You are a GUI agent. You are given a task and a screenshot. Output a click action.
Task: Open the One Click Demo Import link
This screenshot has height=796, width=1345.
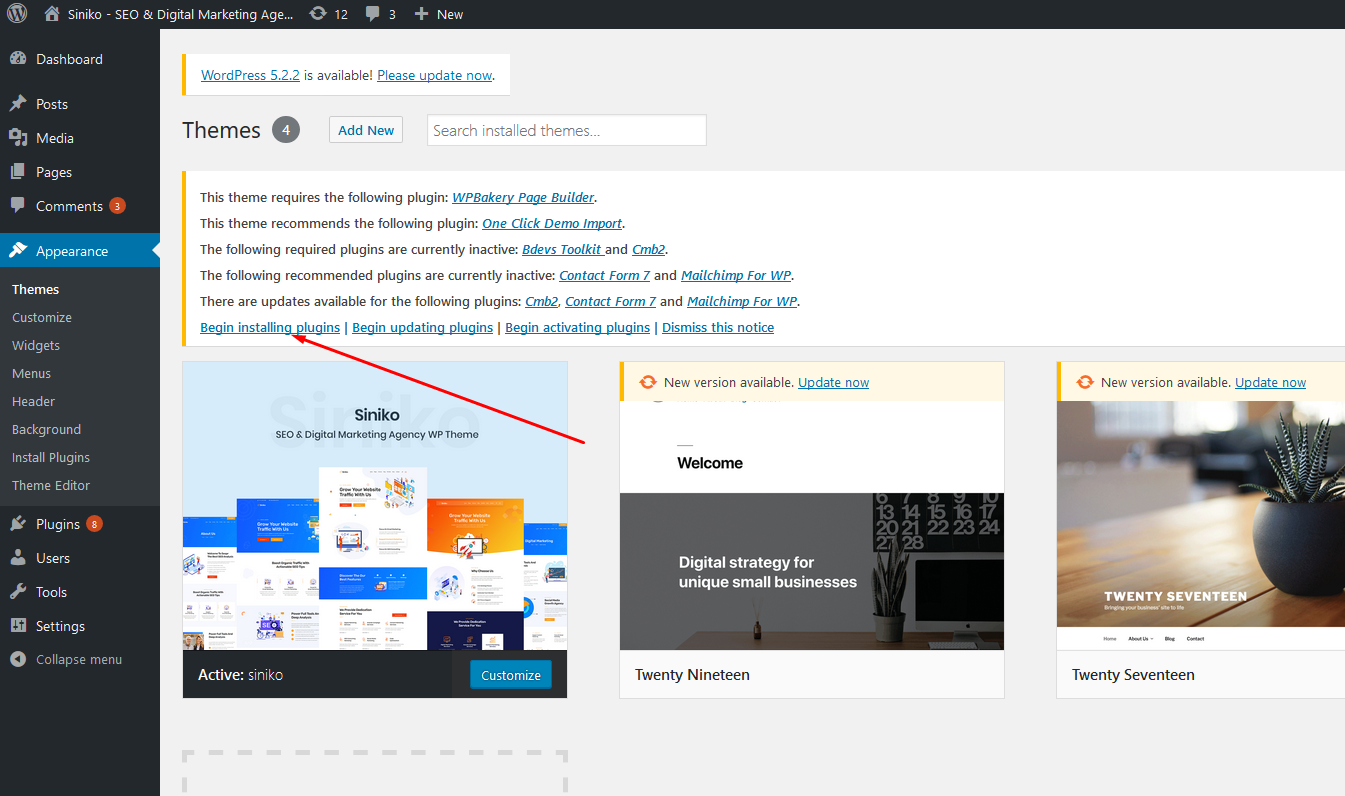(x=552, y=223)
